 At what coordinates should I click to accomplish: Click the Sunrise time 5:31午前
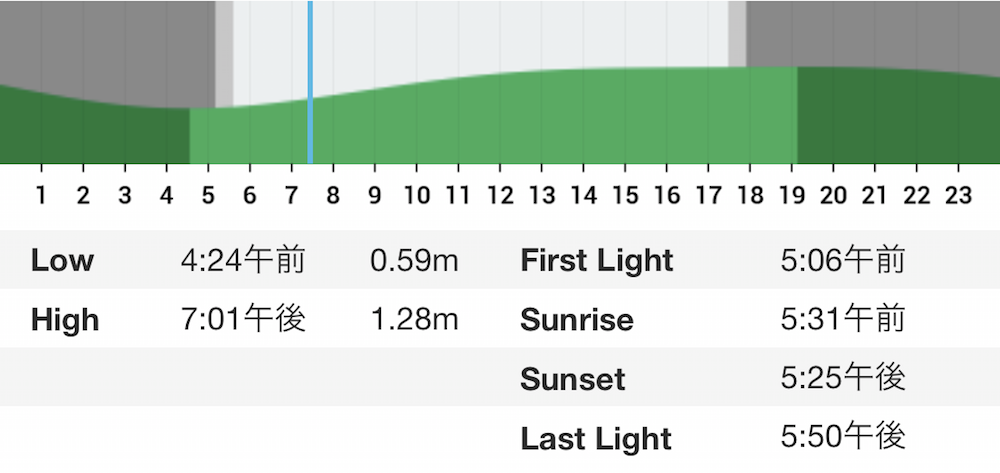[842, 319]
